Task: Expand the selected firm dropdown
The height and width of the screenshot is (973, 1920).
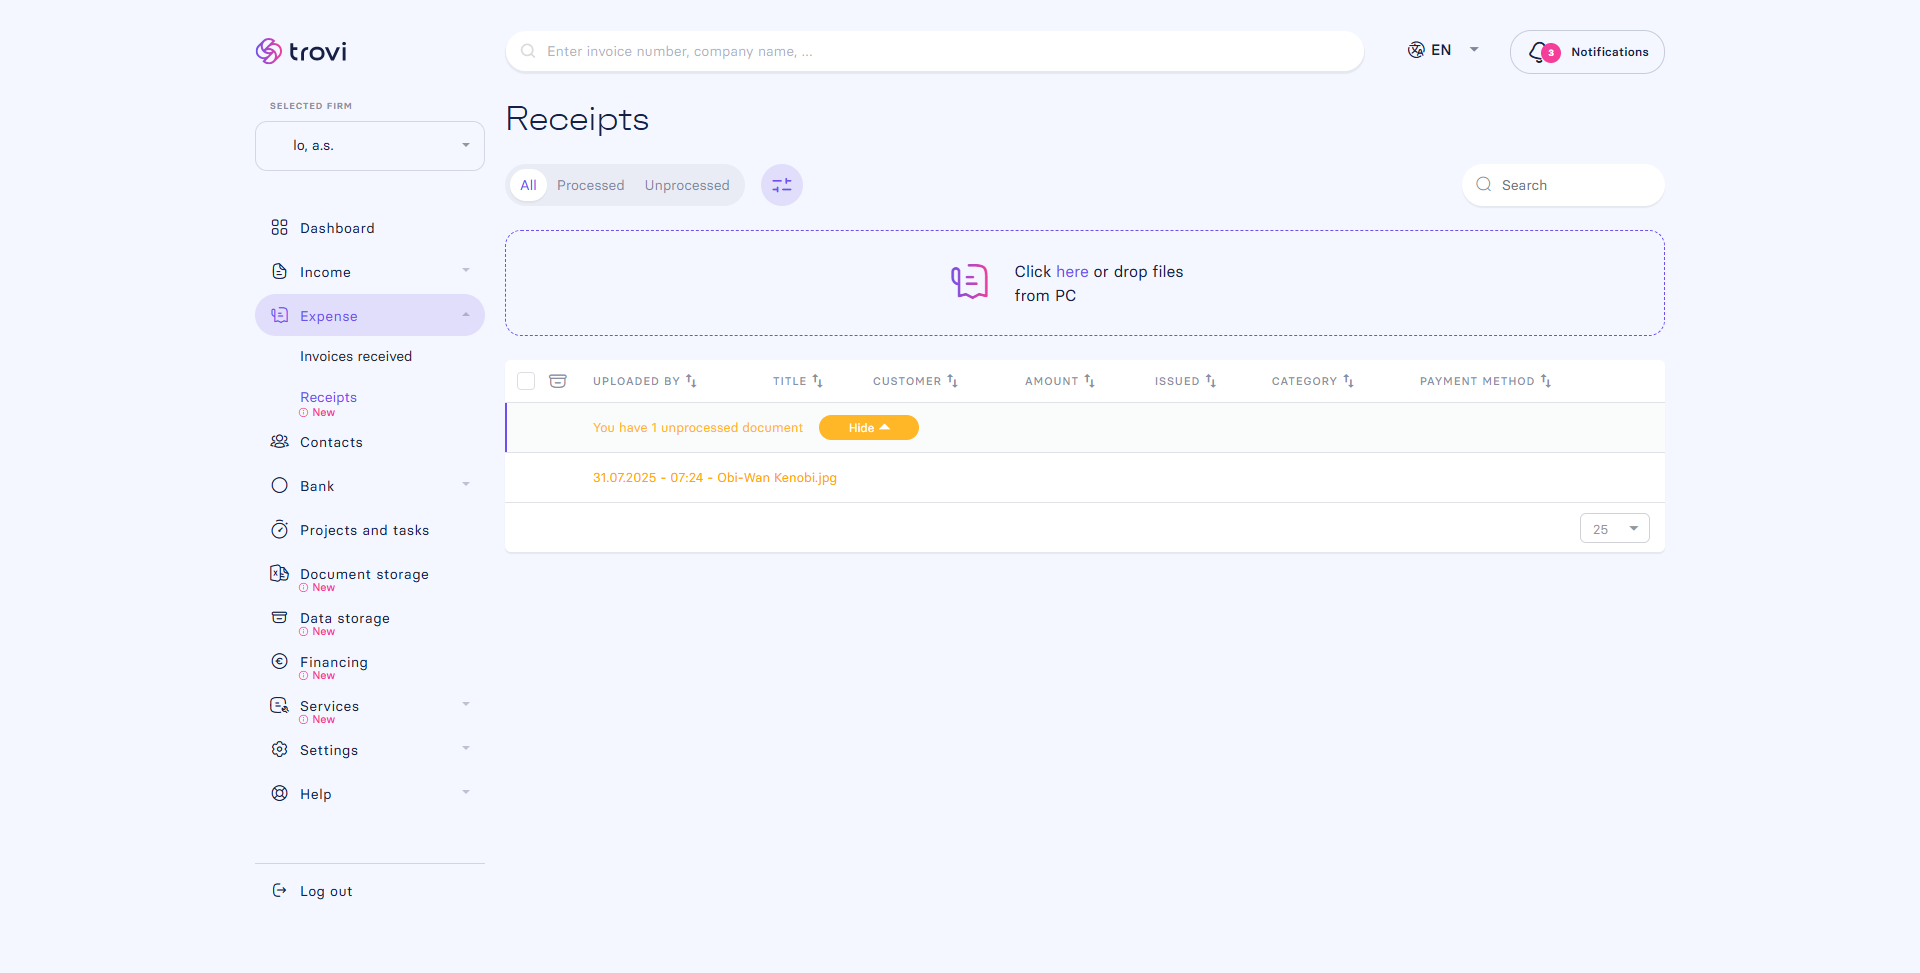Action: point(370,146)
